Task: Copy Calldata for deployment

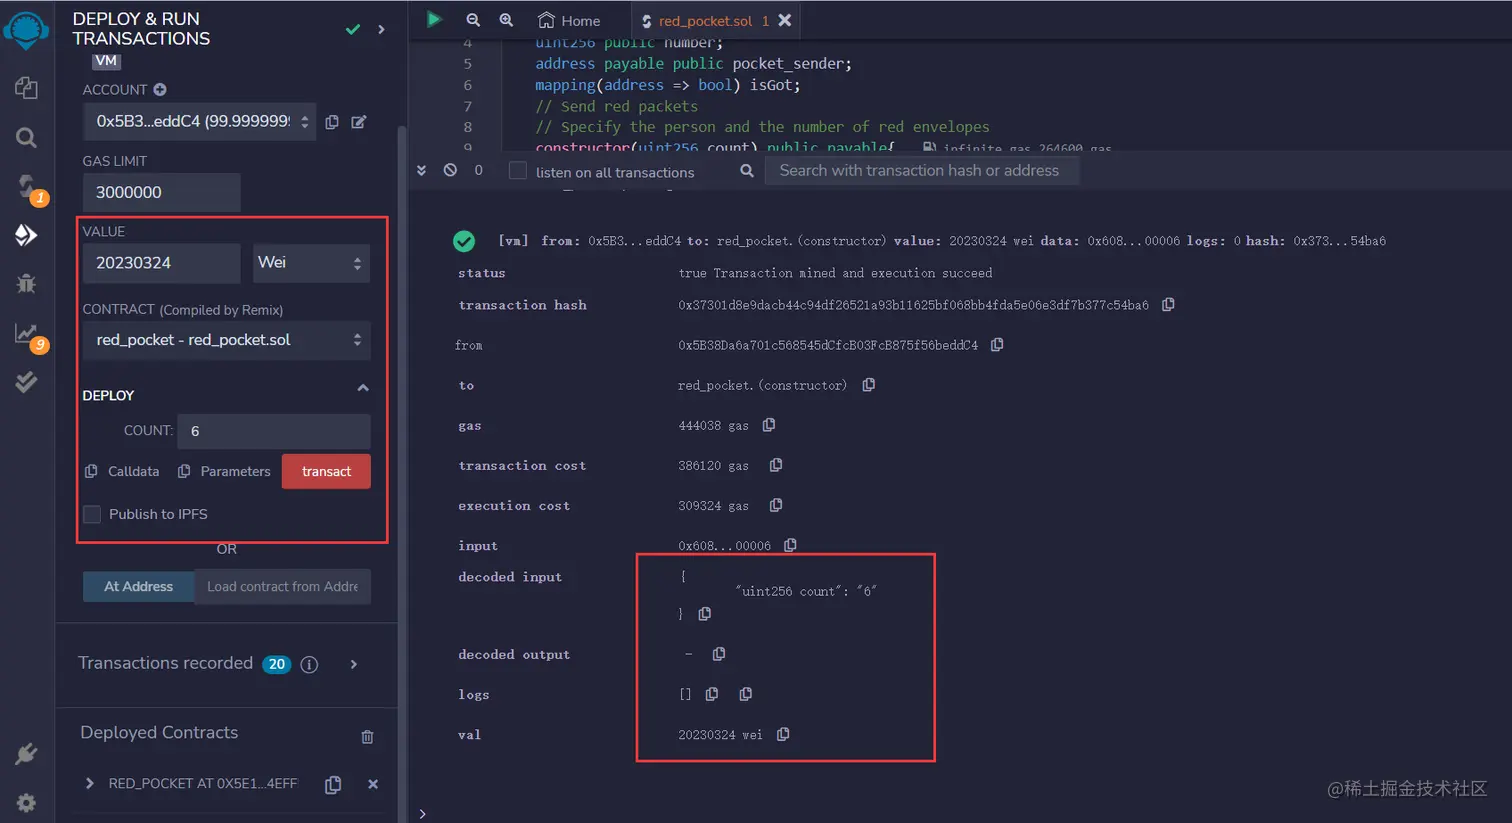Action: [x=122, y=471]
